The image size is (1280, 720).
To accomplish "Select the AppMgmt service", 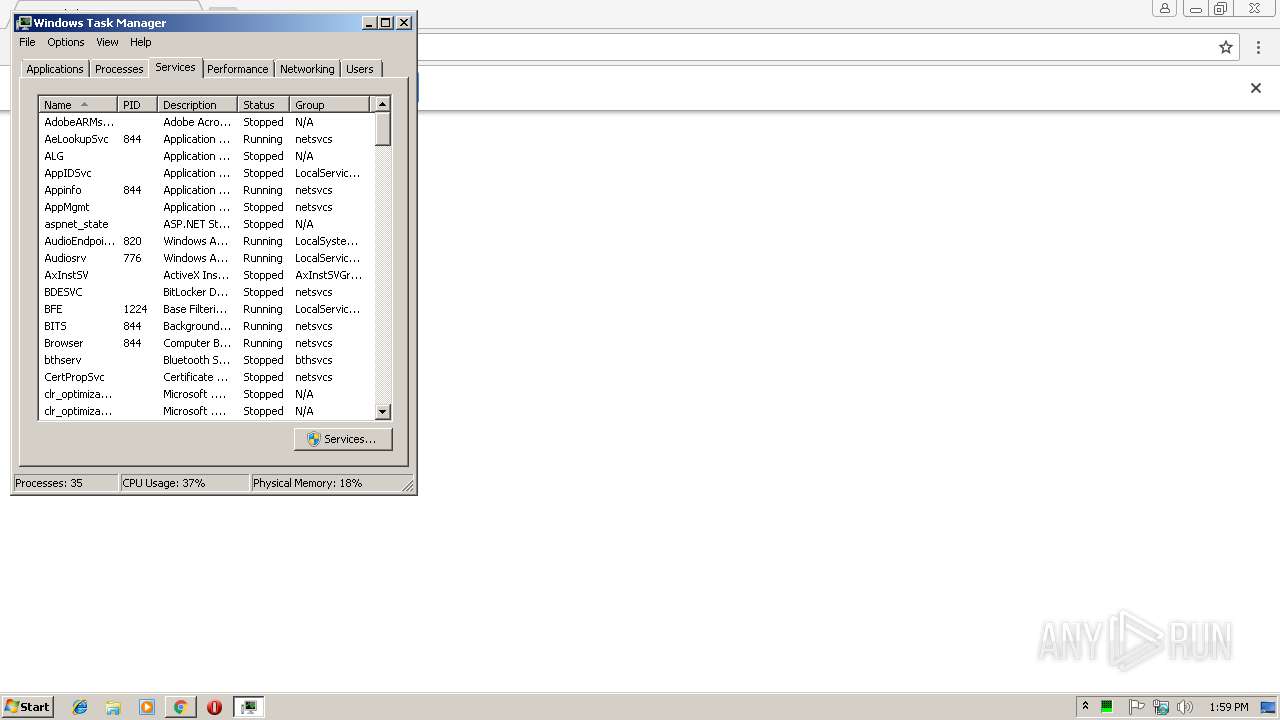I will [206, 207].
